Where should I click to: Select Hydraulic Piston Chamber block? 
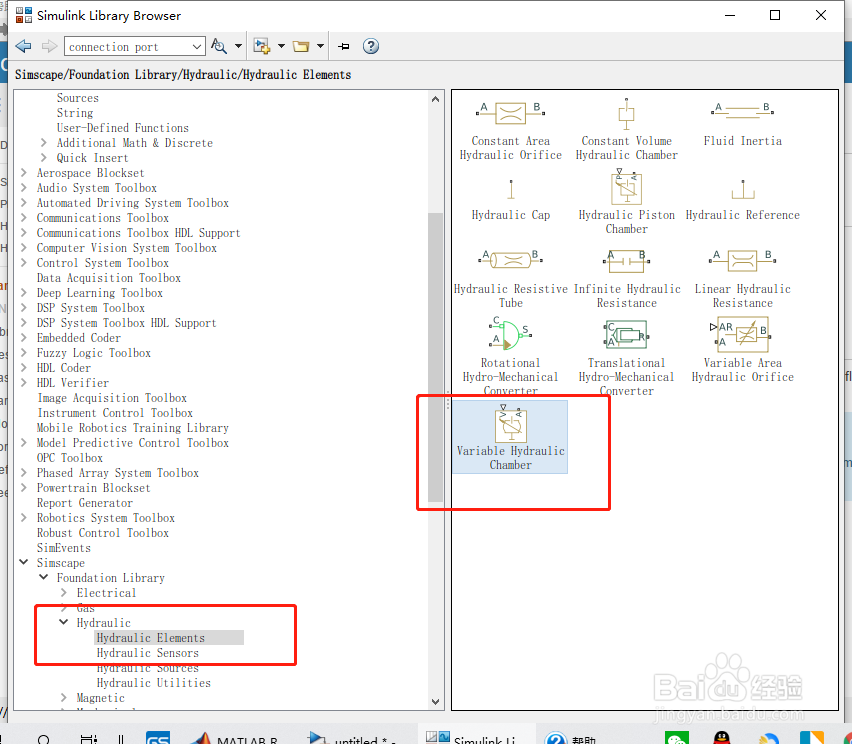pyautogui.click(x=627, y=202)
